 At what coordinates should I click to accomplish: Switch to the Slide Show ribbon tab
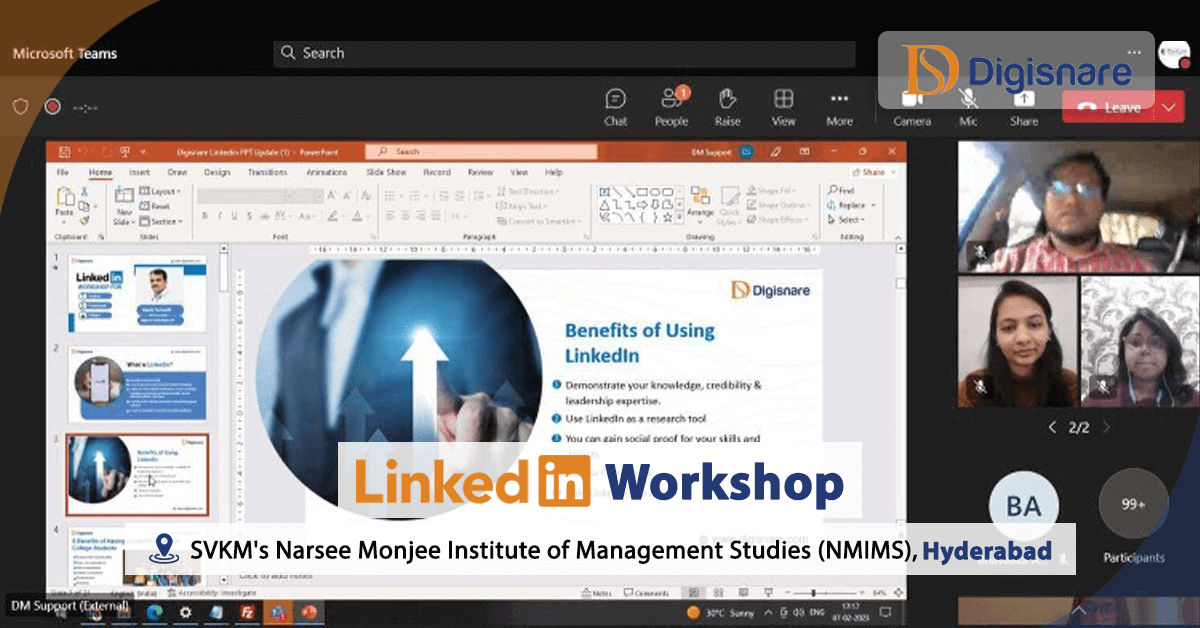tap(386, 172)
